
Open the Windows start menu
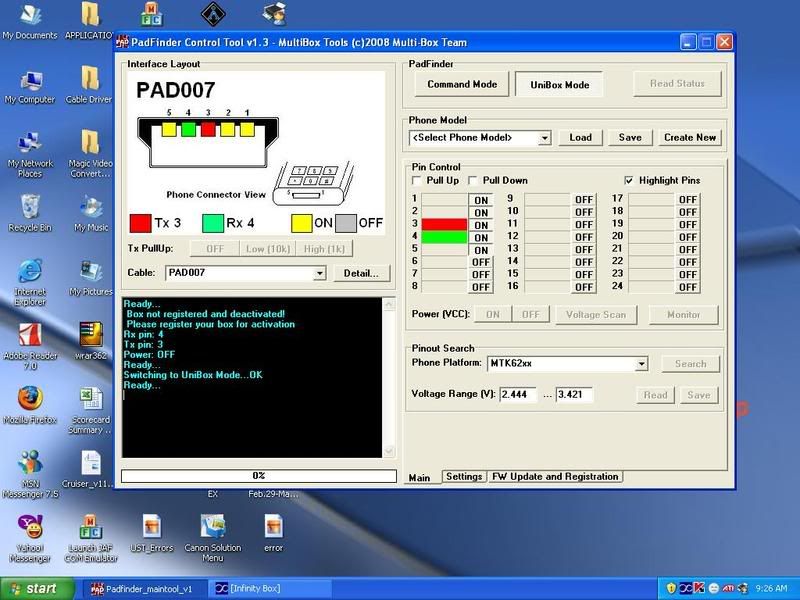pos(36,589)
